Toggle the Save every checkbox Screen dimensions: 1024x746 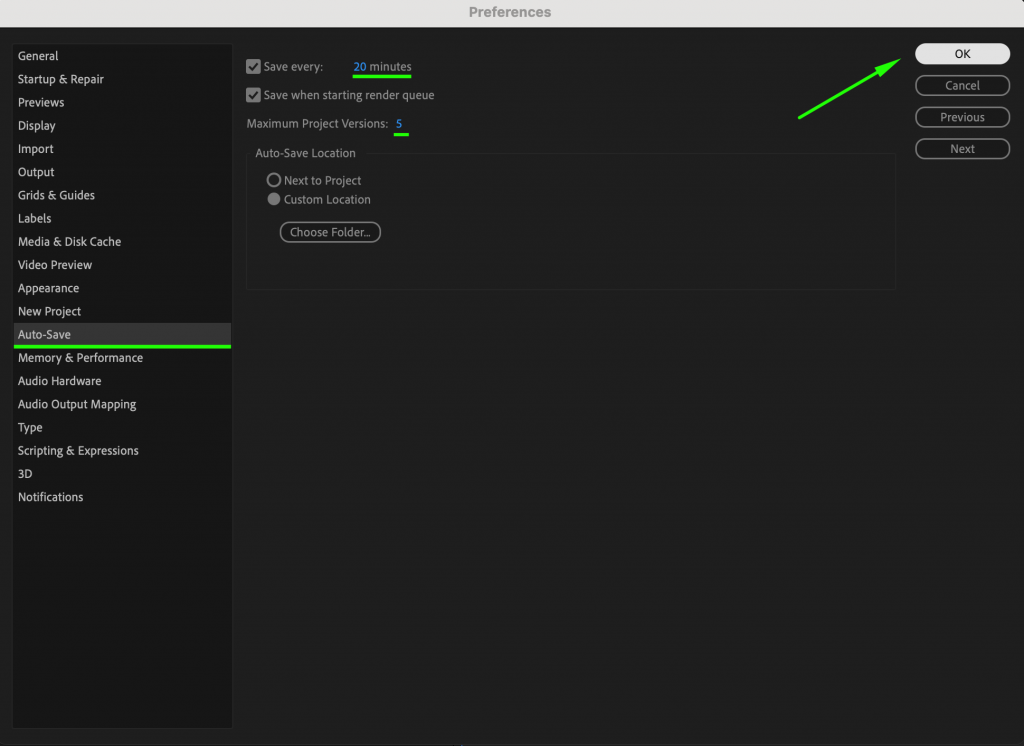pos(253,67)
